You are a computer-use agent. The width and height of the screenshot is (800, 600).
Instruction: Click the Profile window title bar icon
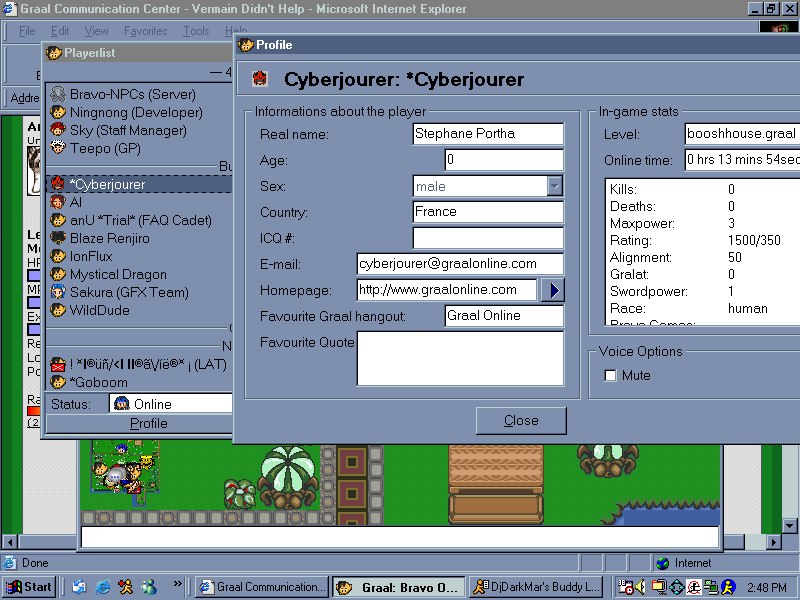click(x=246, y=45)
